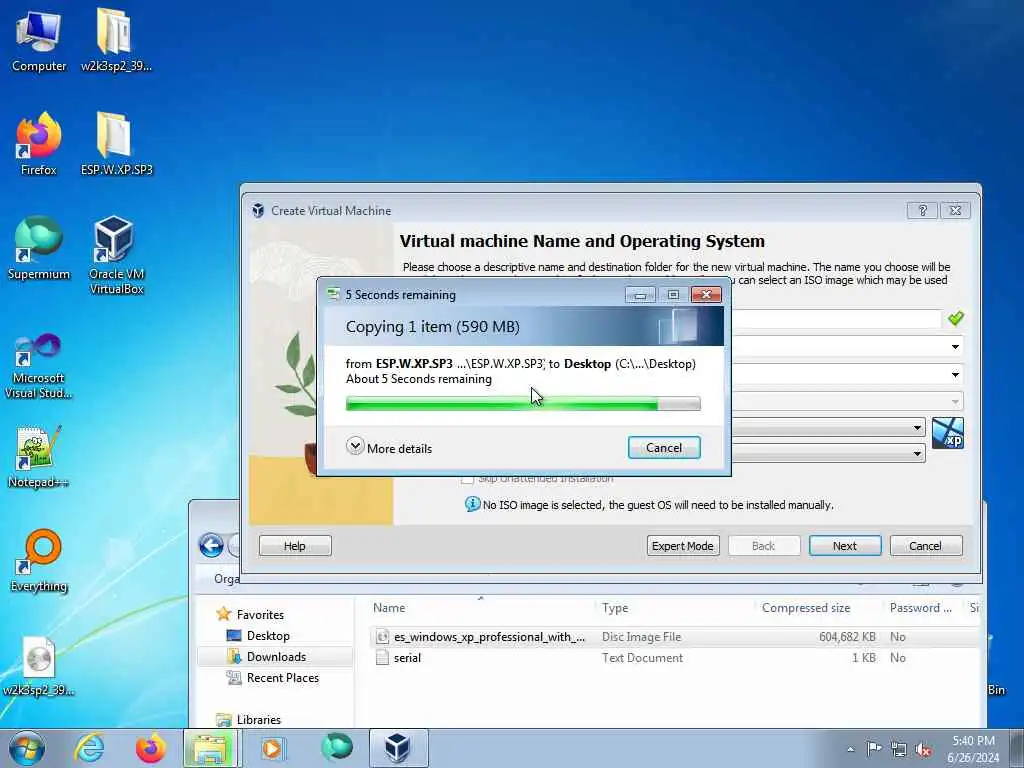1024x768 pixels.
Task: Select the Everything search desktop shortcut
Action: point(39,560)
